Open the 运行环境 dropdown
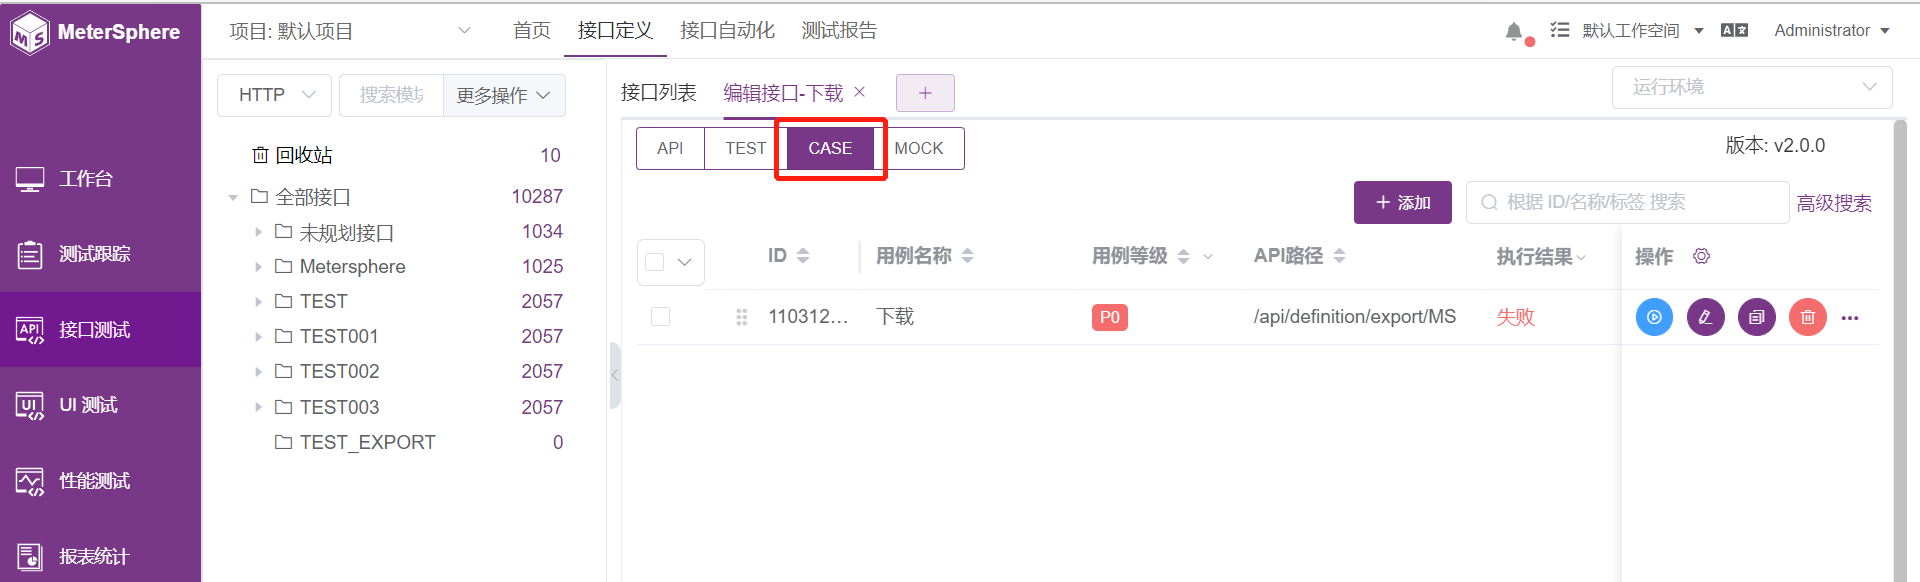The height and width of the screenshot is (582, 1920). 1752,87
